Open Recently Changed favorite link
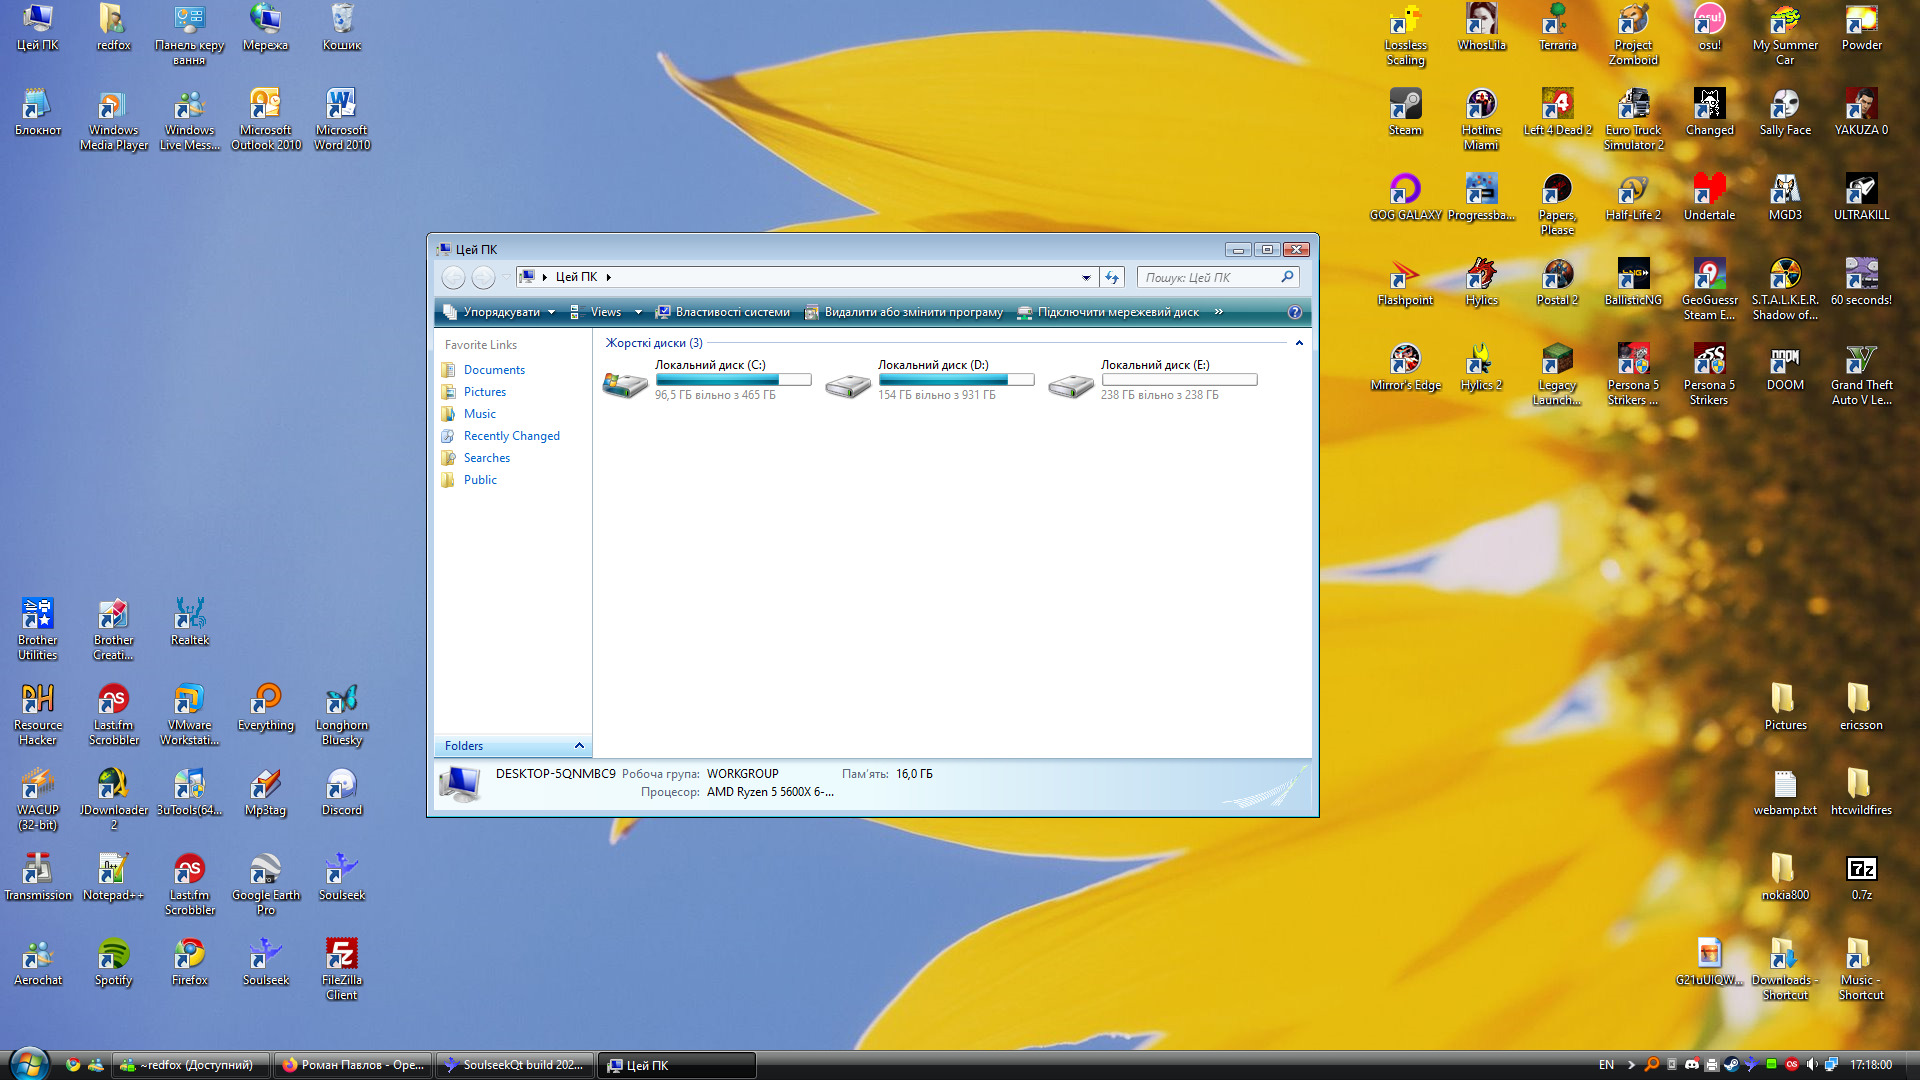 click(511, 436)
